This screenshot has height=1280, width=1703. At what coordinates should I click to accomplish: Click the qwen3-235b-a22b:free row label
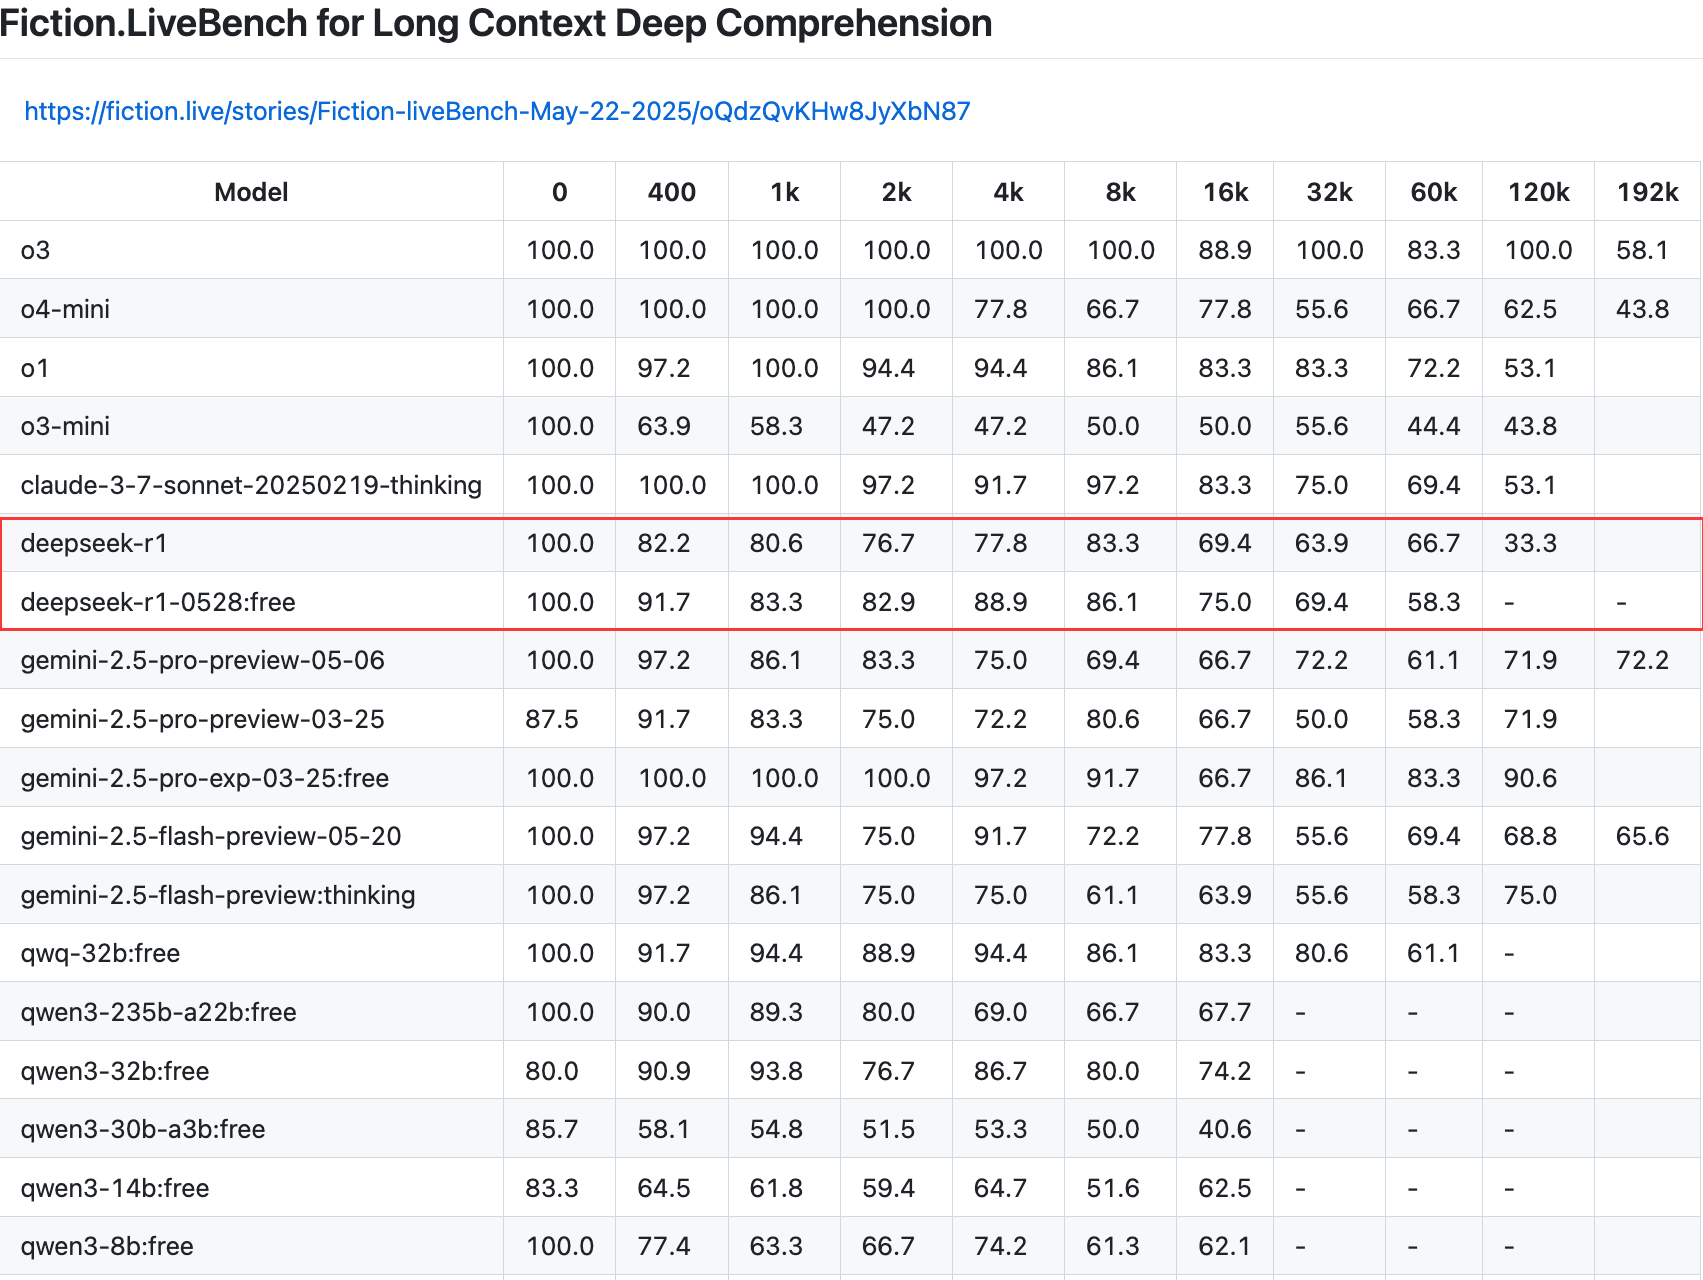point(158,1012)
